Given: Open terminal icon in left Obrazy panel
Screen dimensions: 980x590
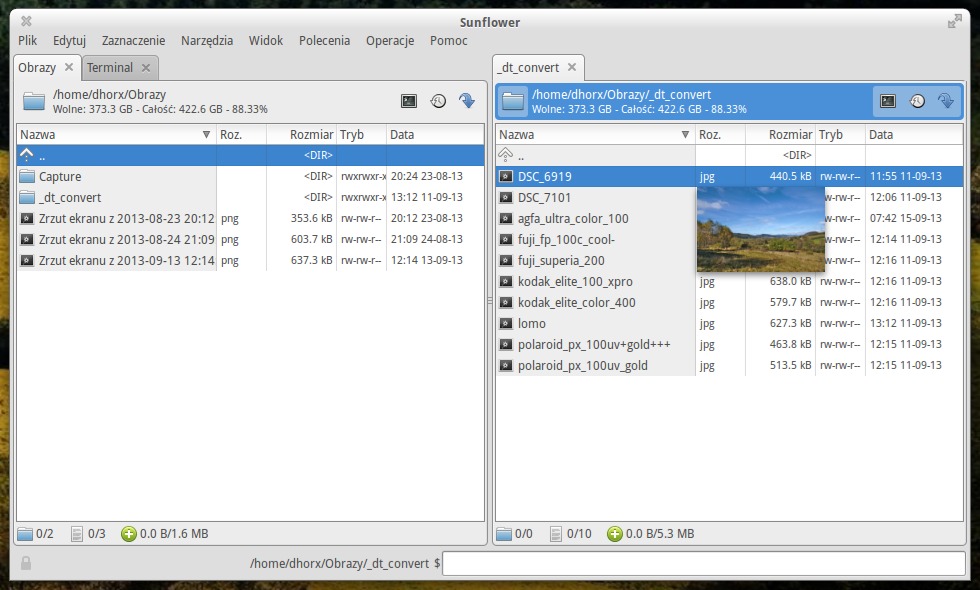Looking at the screenshot, I should click(409, 101).
